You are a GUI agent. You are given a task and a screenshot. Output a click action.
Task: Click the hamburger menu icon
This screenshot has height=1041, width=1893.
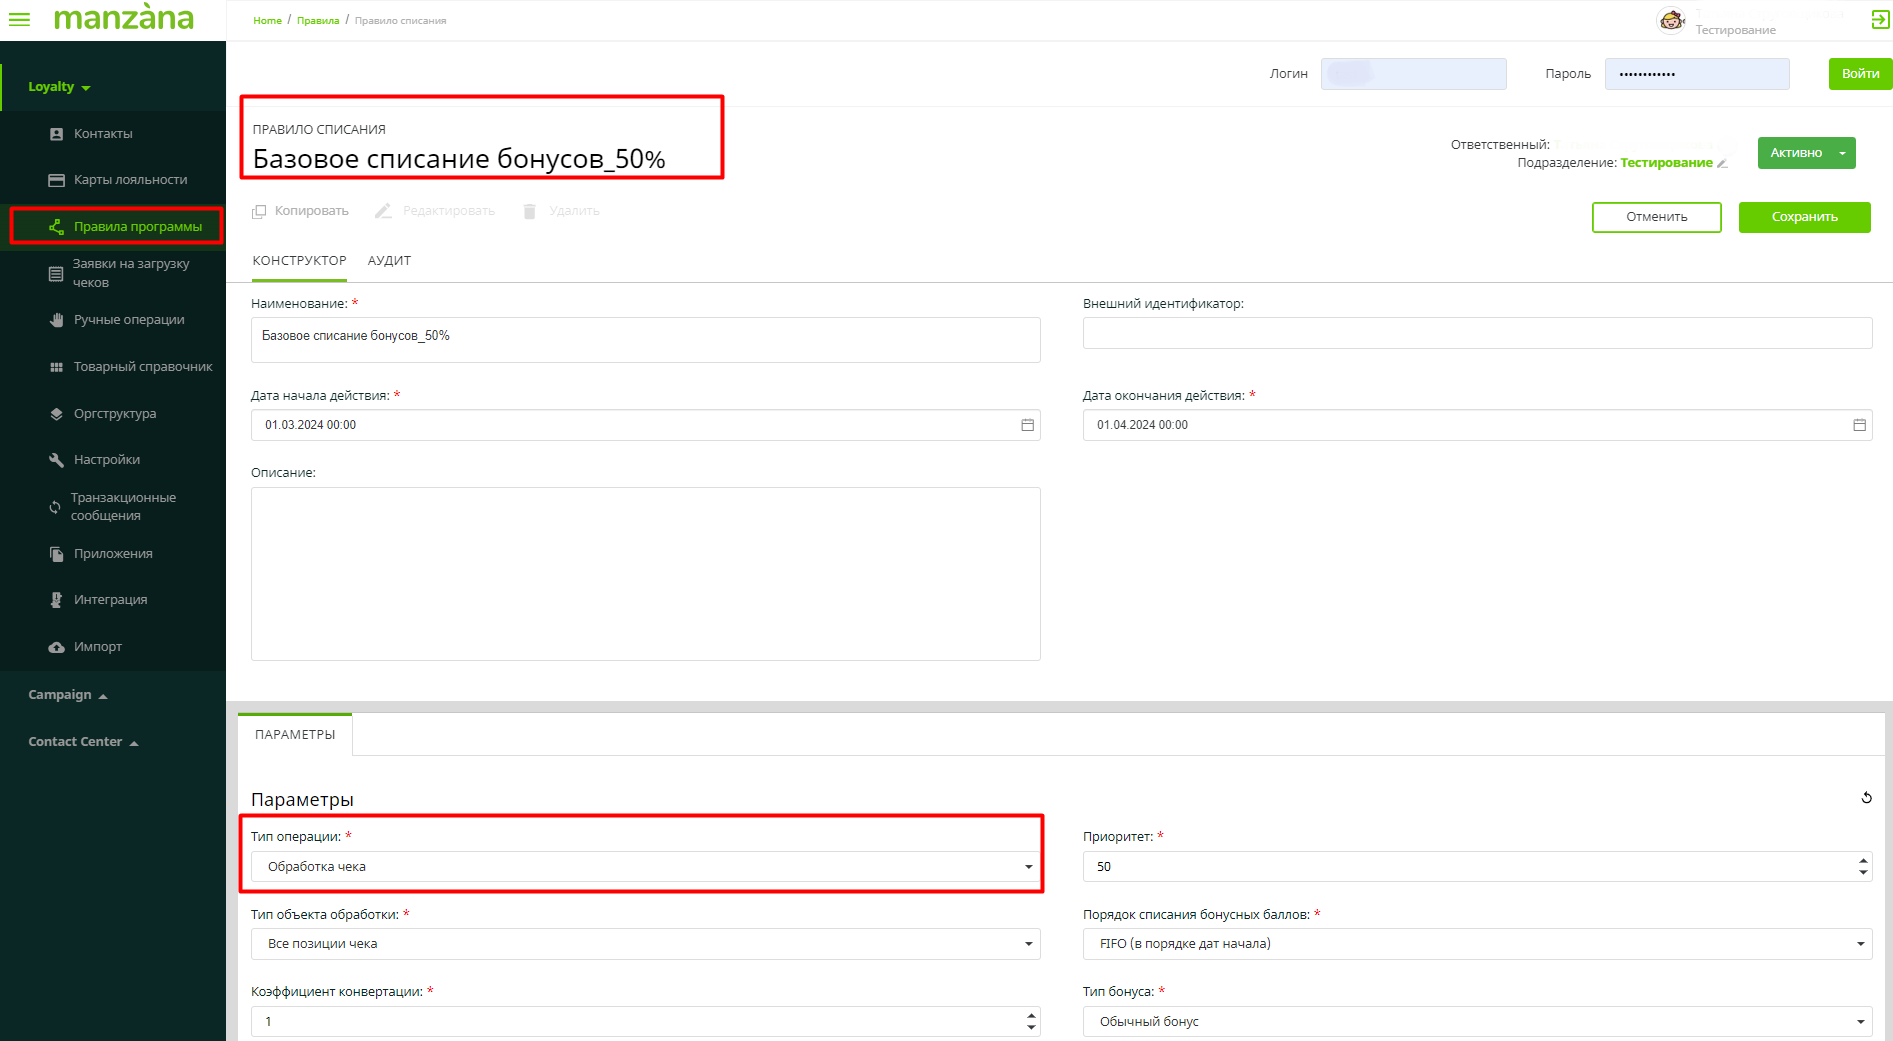[x=19, y=20]
